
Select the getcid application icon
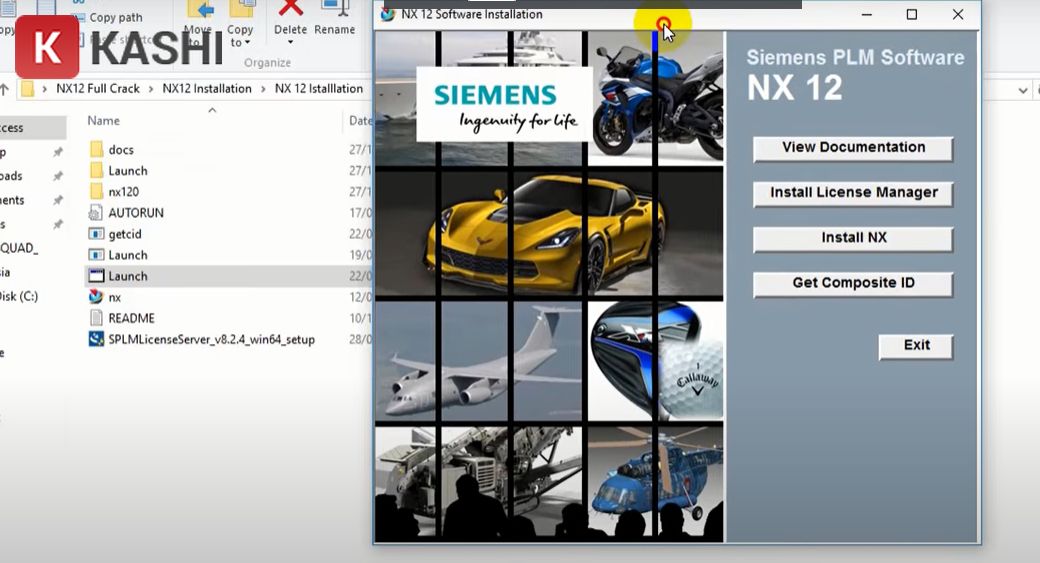[96, 234]
